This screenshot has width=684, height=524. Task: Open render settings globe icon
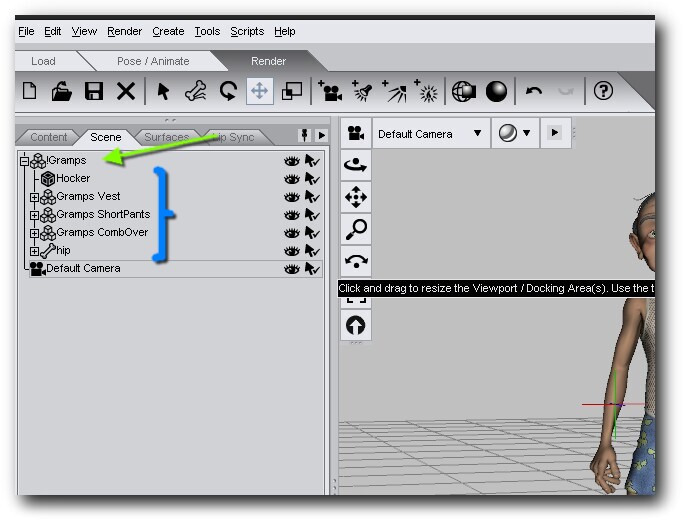click(464, 92)
